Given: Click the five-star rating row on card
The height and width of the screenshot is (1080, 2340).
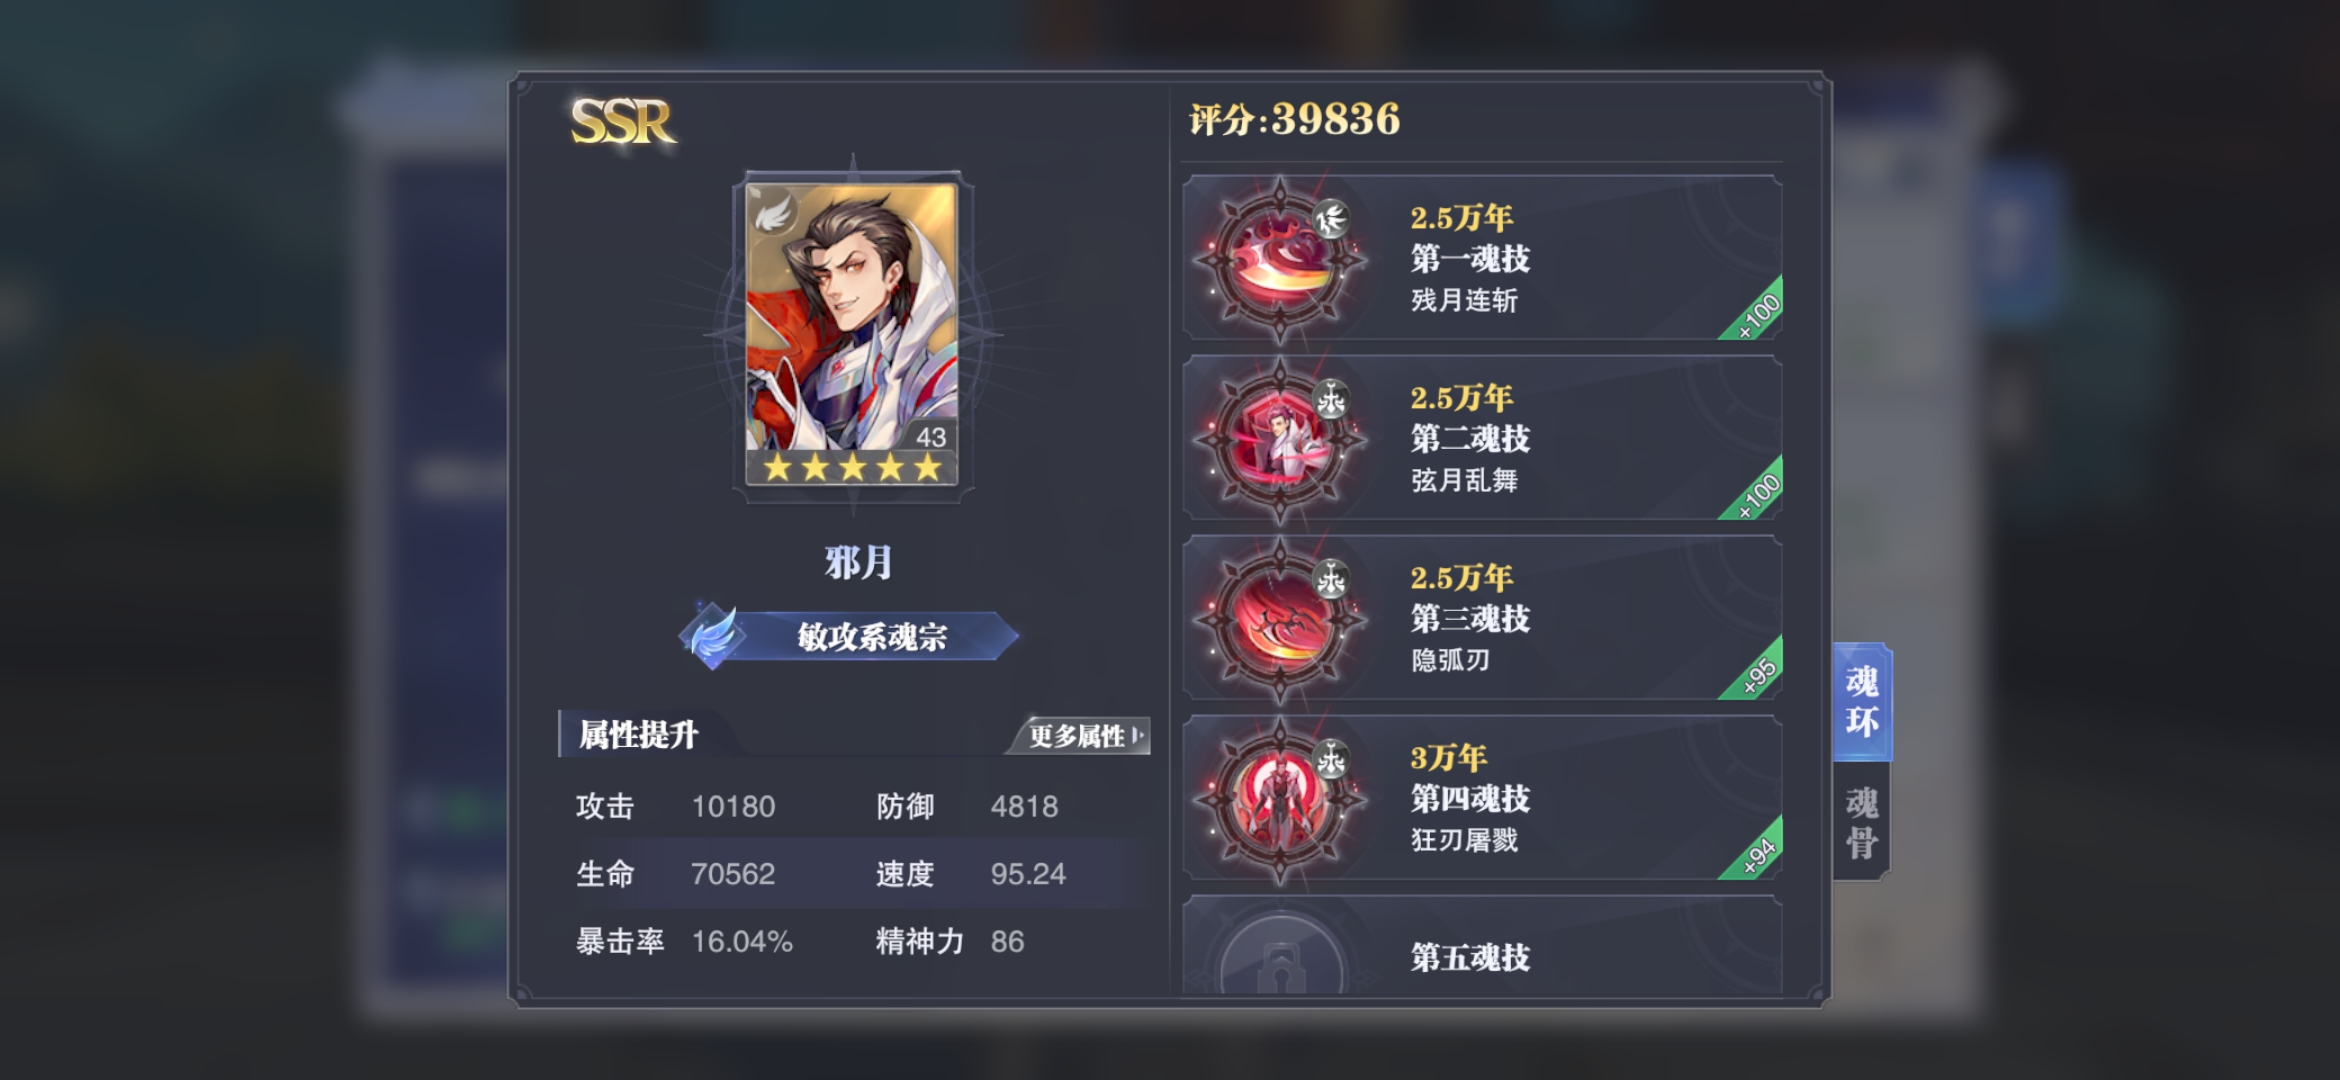Looking at the screenshot, I should tap(852, 467).
